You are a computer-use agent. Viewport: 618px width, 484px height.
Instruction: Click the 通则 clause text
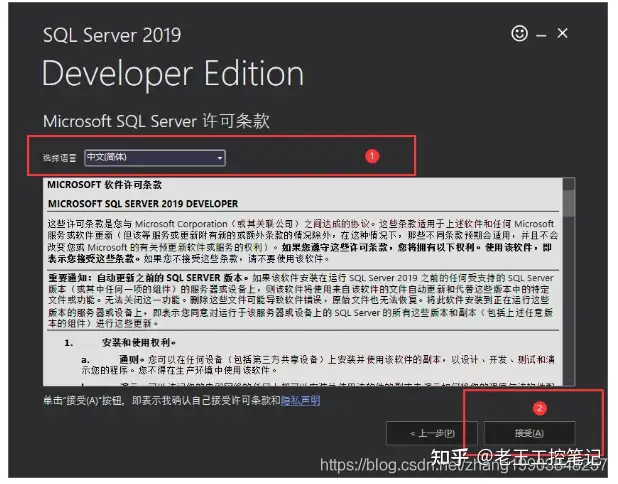point(129,359)
